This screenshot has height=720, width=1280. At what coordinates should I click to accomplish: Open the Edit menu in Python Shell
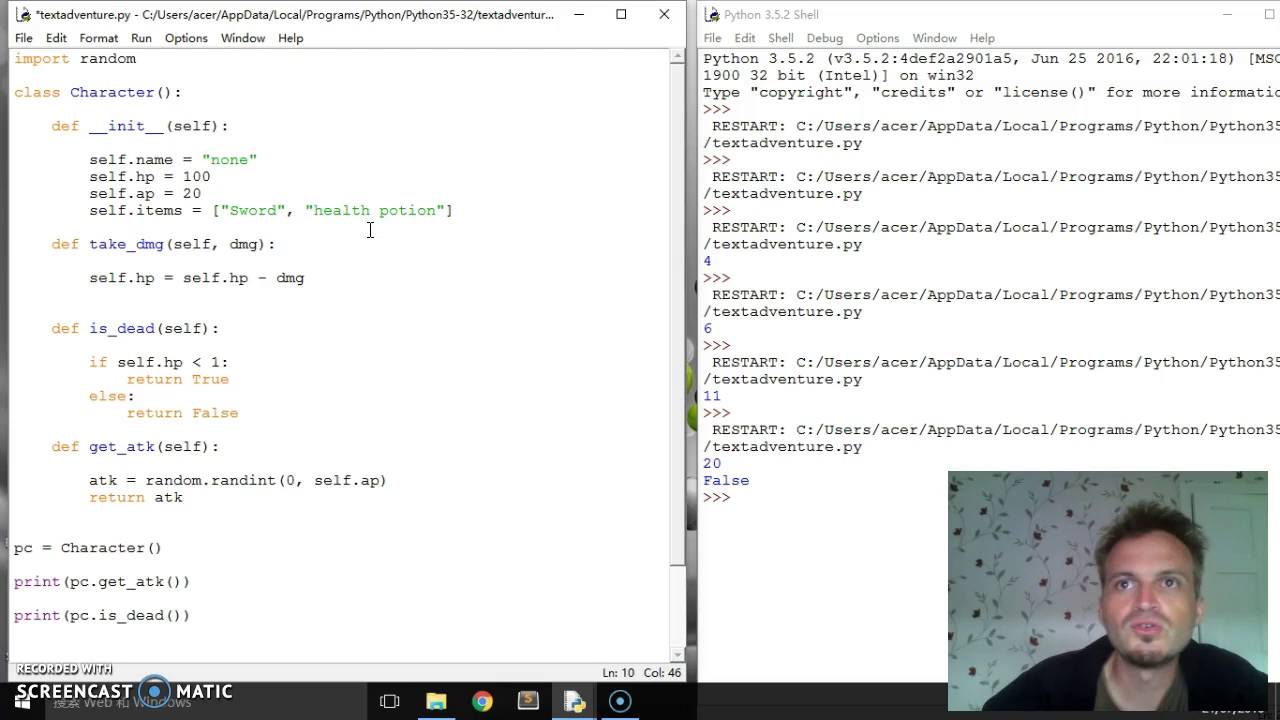click(745, 38)
